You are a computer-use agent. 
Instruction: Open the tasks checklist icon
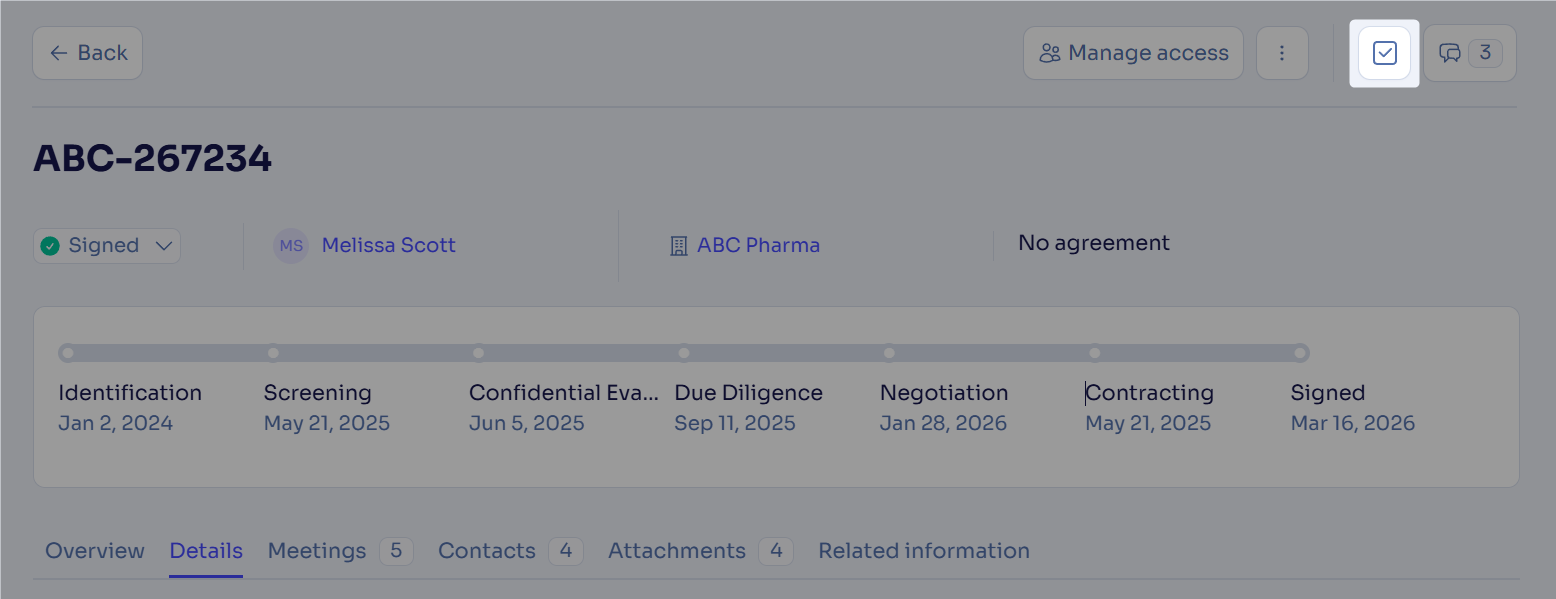coord(1385,53)
